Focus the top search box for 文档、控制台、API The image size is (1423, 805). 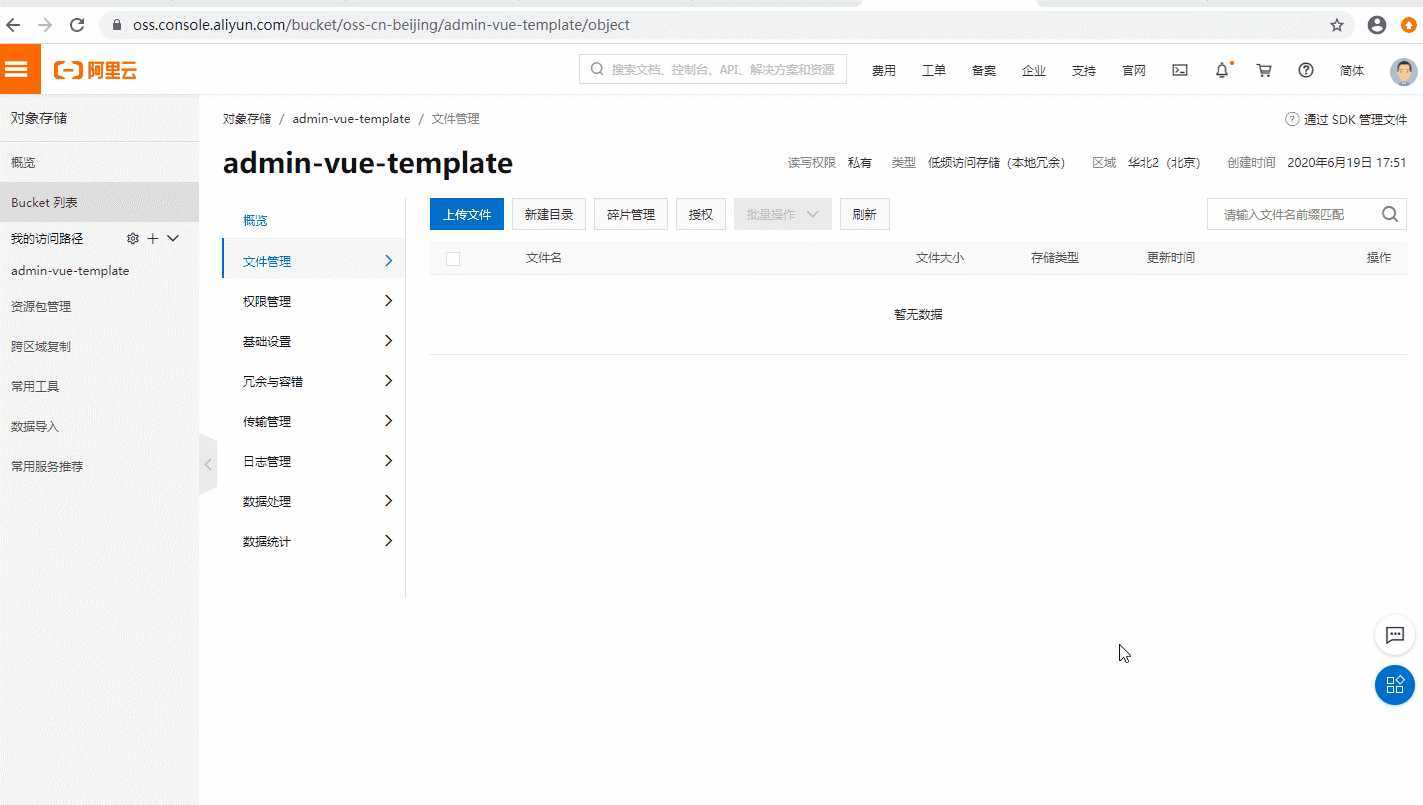713,69
